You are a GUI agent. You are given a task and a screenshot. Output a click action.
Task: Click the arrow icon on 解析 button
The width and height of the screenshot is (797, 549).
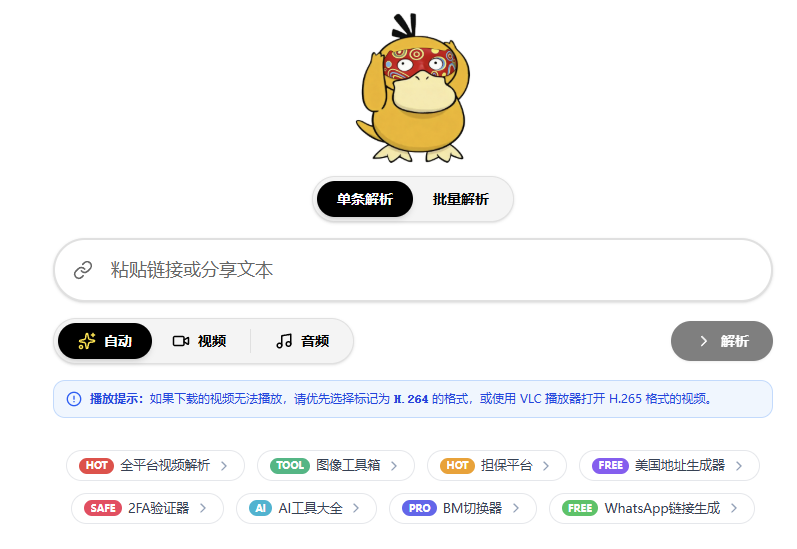(x=703, y=341)
